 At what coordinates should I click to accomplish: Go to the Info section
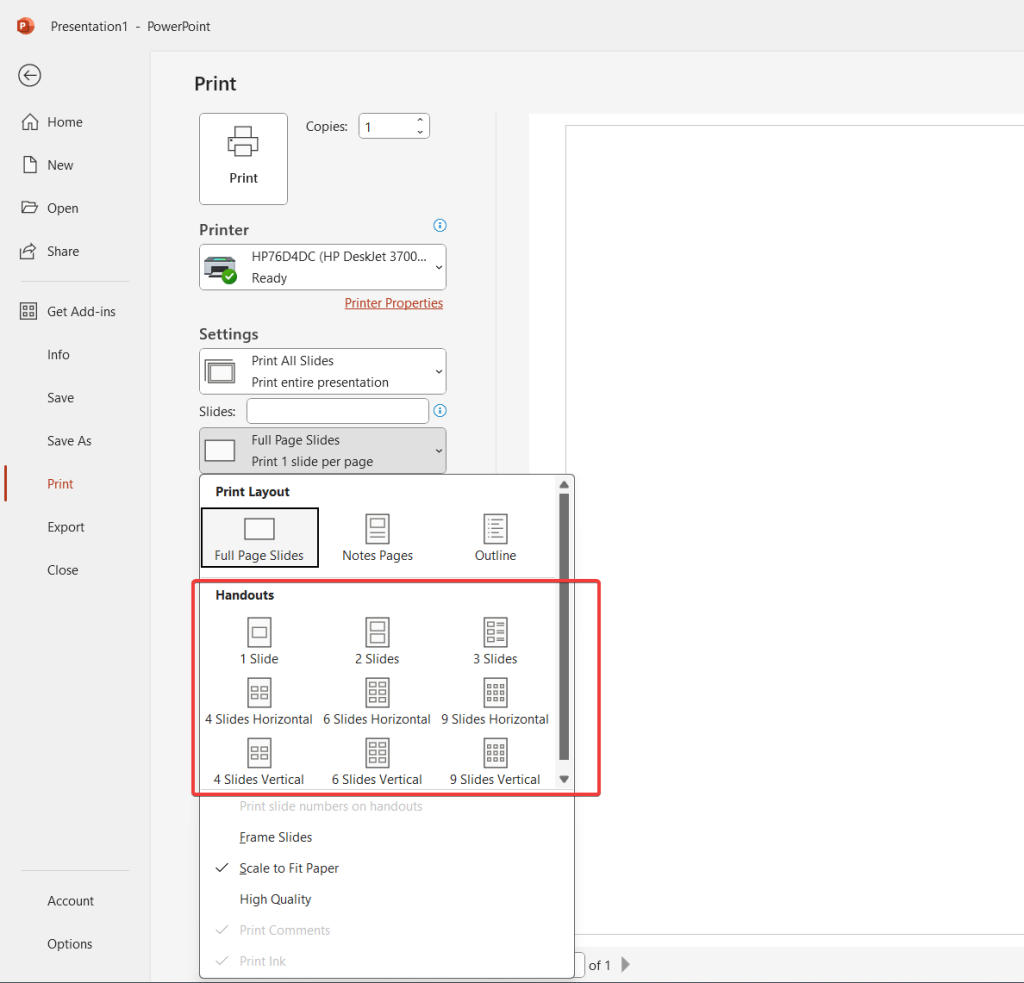[58, 354]
